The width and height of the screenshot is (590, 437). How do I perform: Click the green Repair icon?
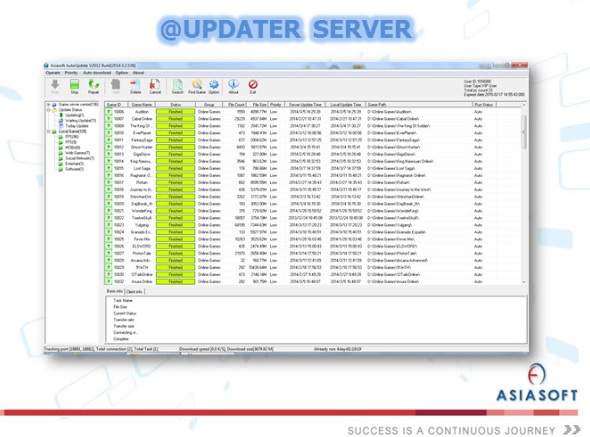click(93, 86)
